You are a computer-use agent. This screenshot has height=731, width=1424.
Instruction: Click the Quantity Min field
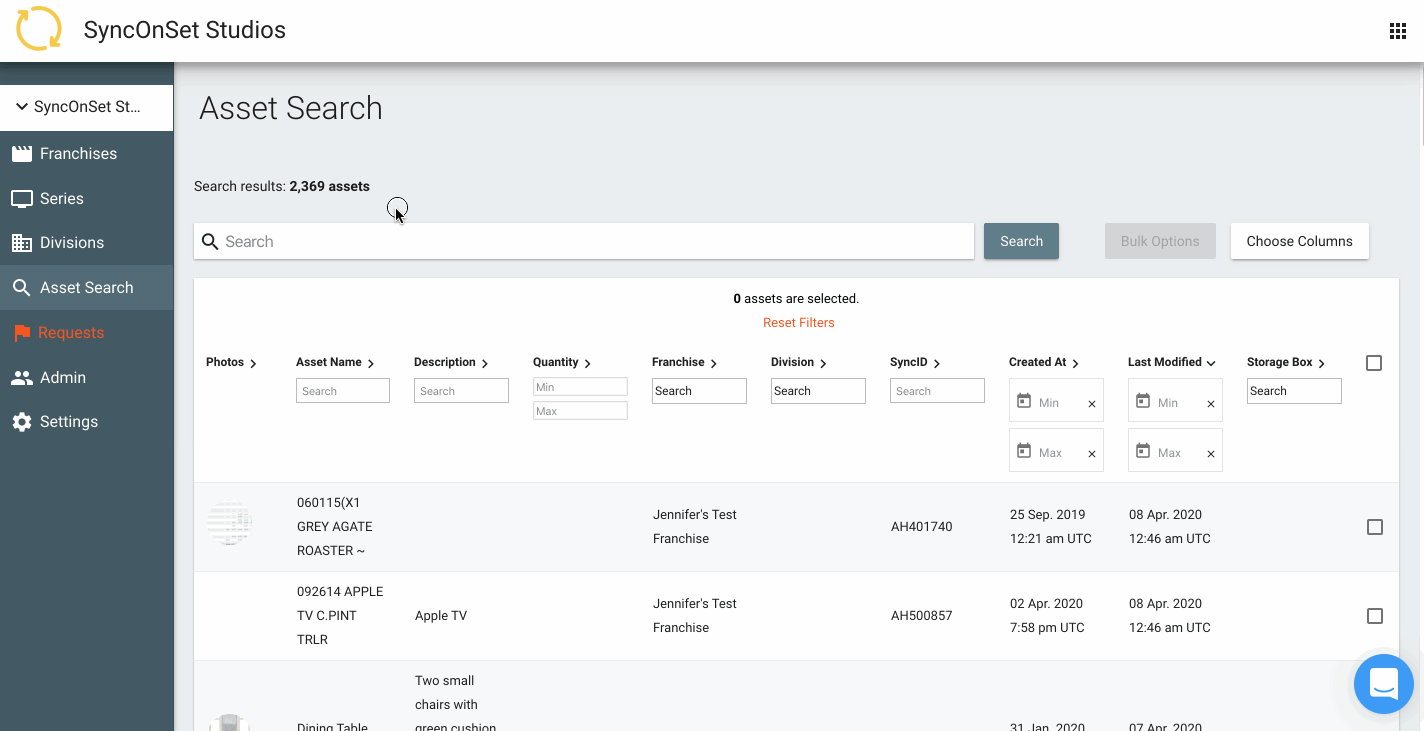(580, 387)
